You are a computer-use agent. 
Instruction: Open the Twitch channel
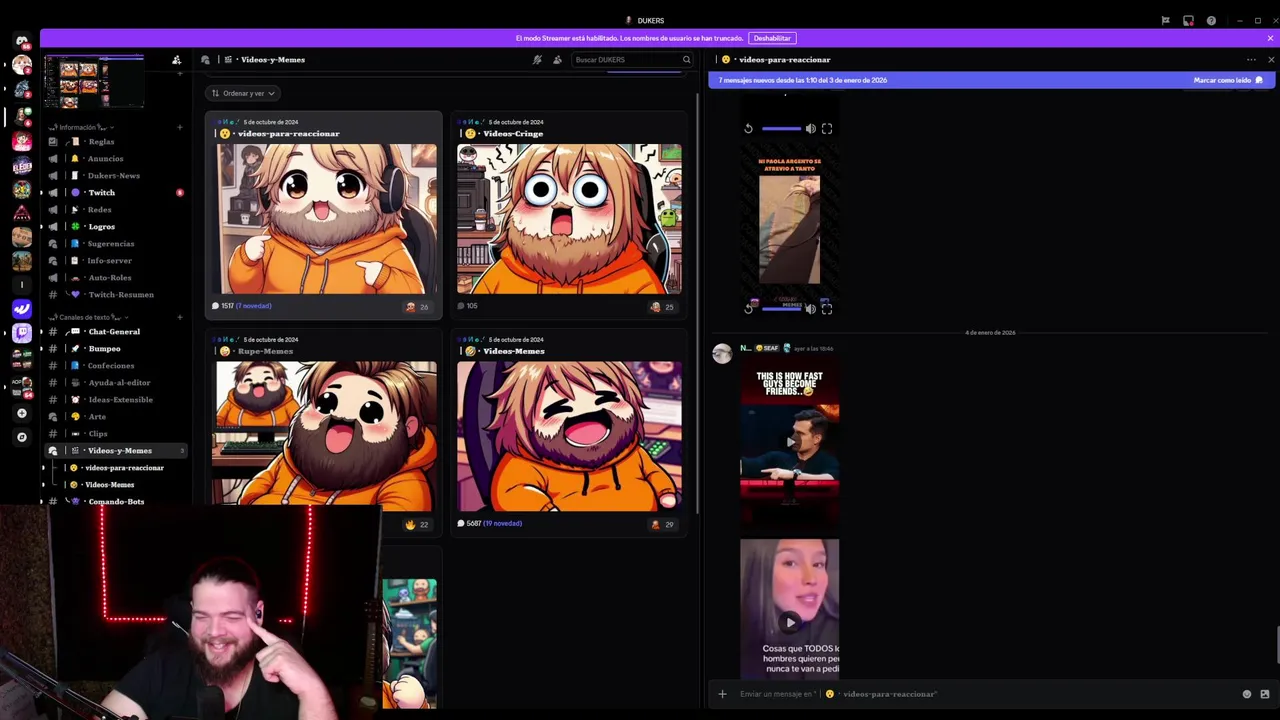point(115,192)
